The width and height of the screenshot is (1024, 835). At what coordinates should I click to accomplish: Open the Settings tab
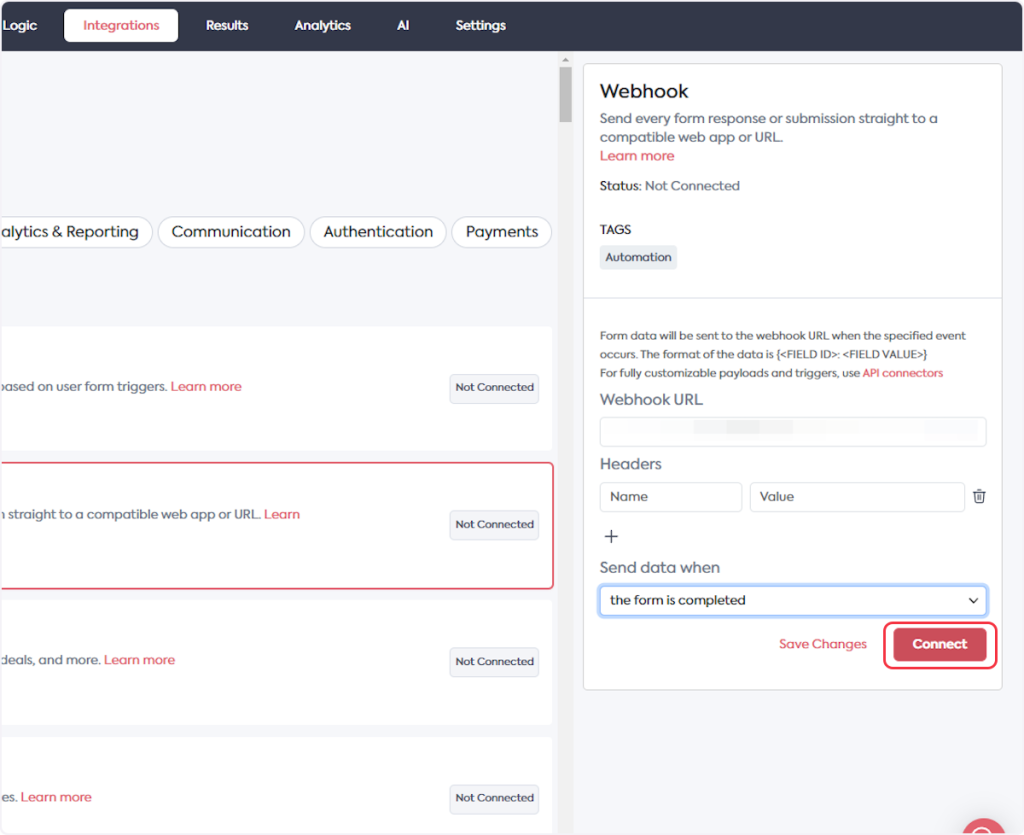(x=480, y=25)
